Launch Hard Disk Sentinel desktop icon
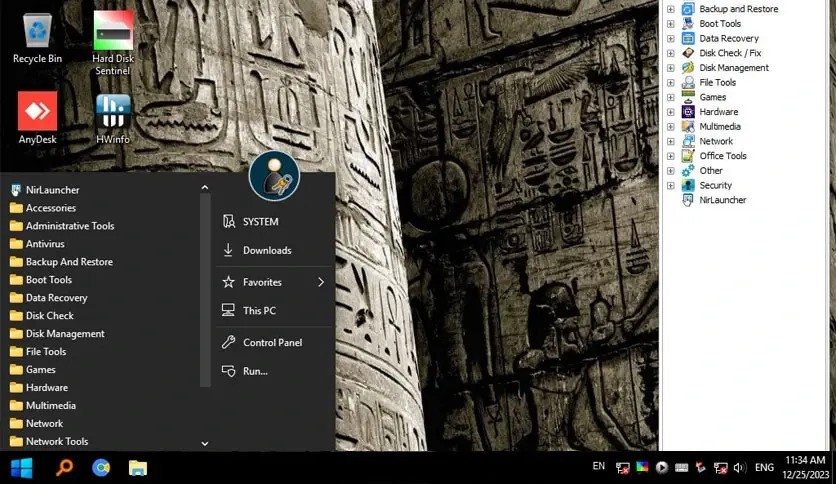 click(112, 43)
